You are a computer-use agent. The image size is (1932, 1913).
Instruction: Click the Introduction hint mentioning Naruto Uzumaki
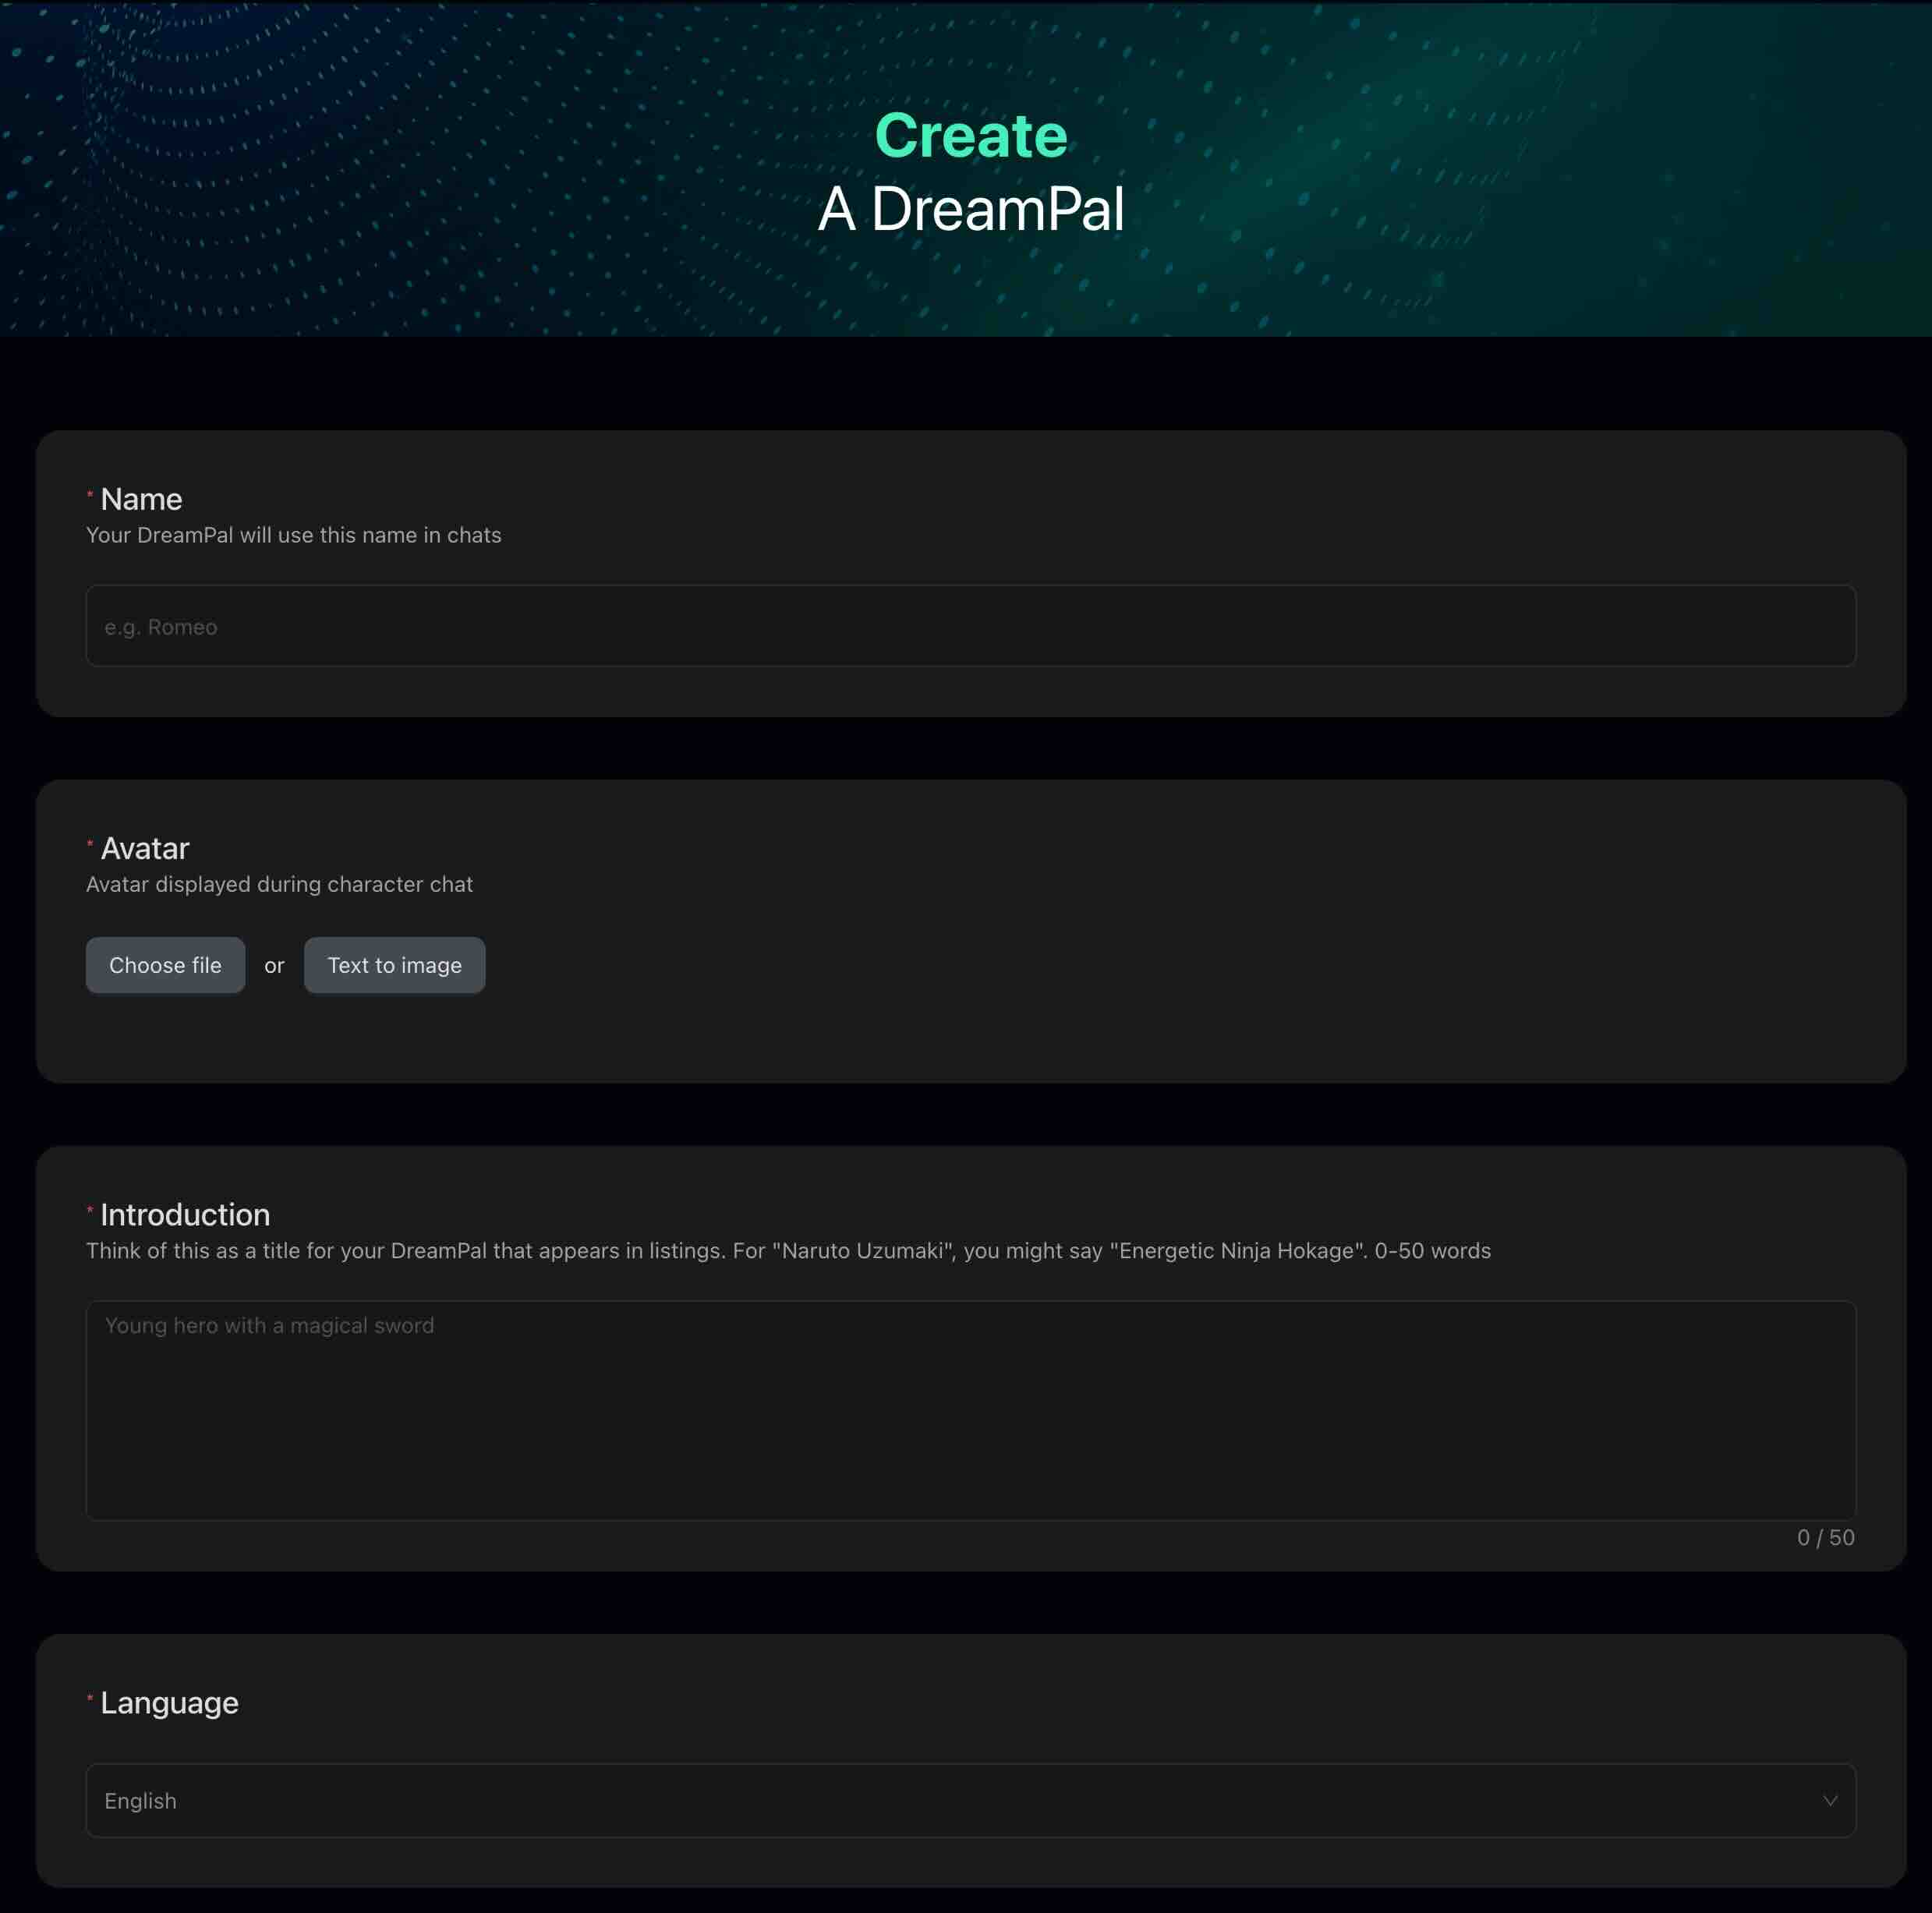coord(788,1250)
